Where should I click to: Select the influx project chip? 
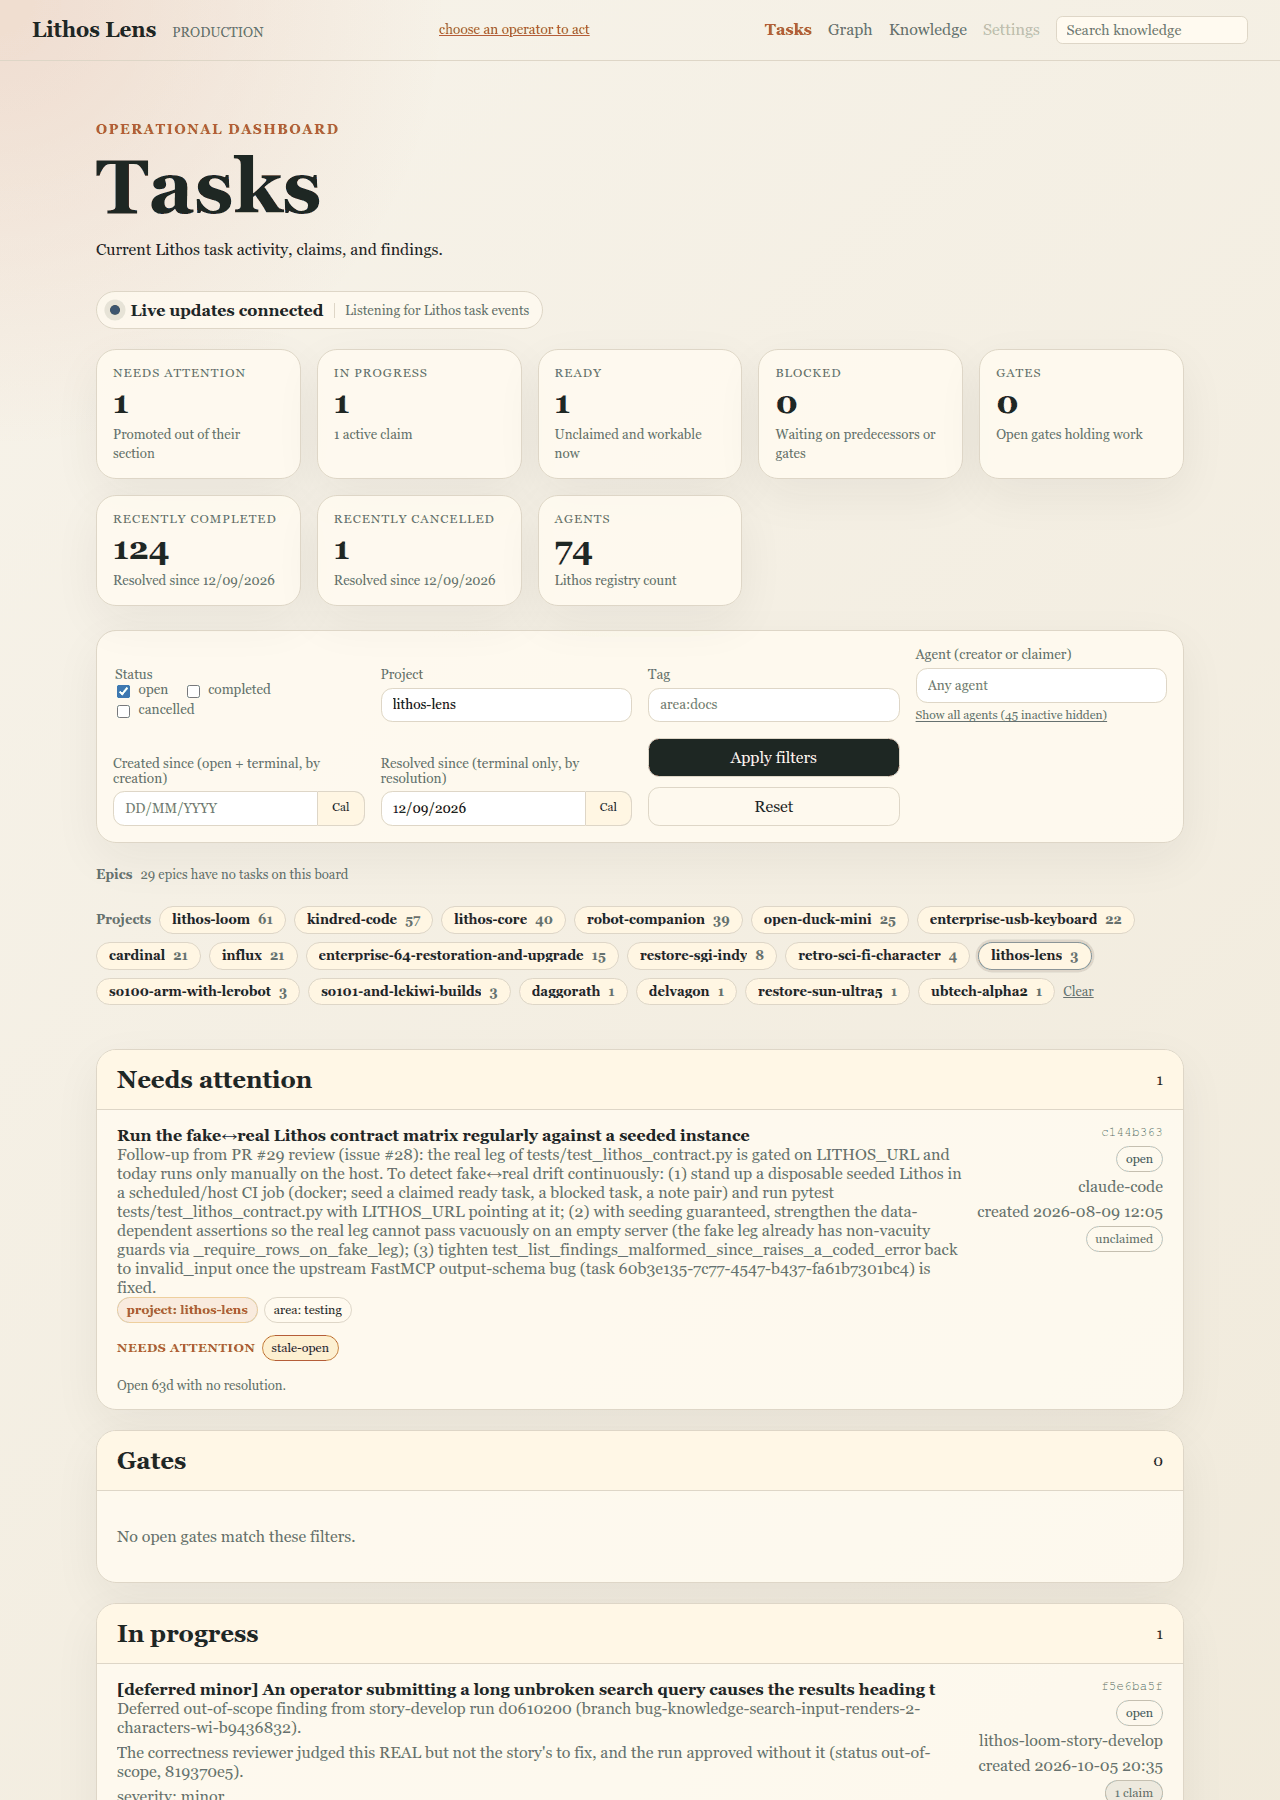pos(253,956)
